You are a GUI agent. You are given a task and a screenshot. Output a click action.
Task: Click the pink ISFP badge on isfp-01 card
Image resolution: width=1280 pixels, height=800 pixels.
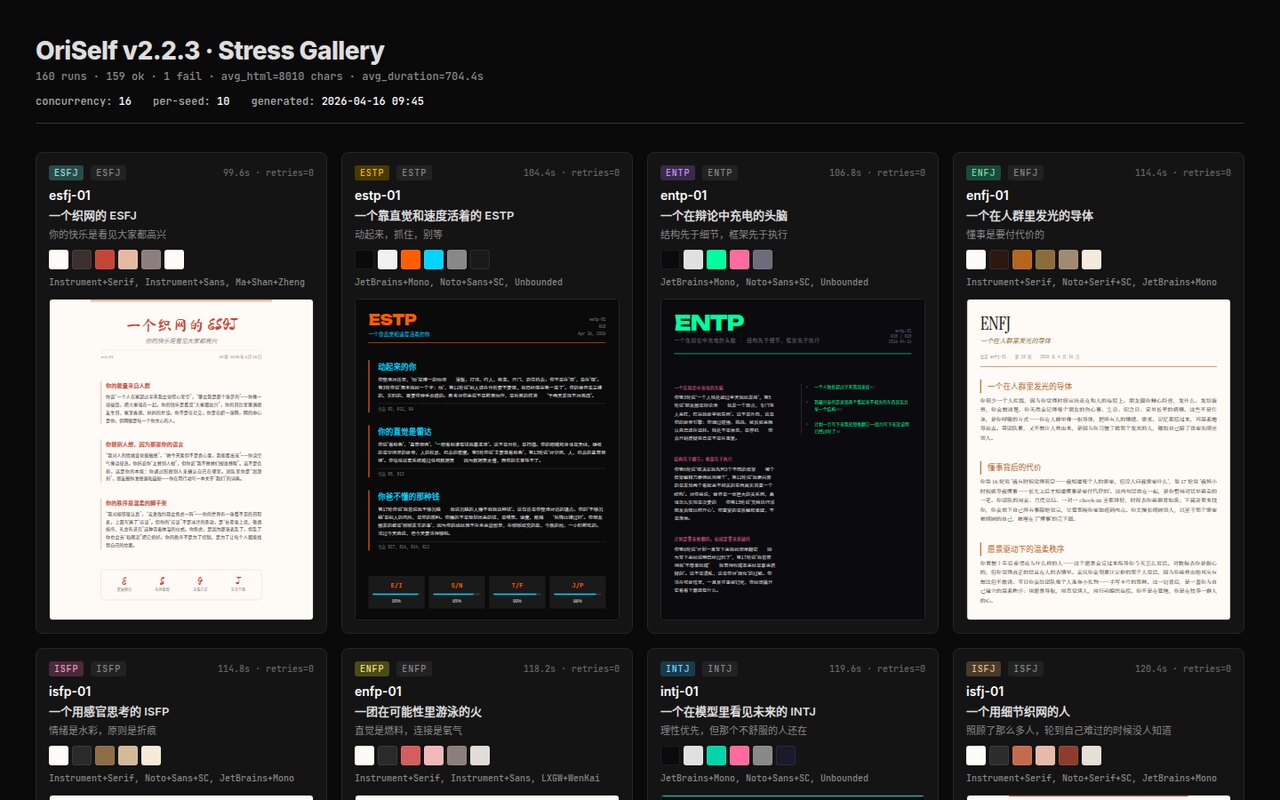click(x=66, y=668)
